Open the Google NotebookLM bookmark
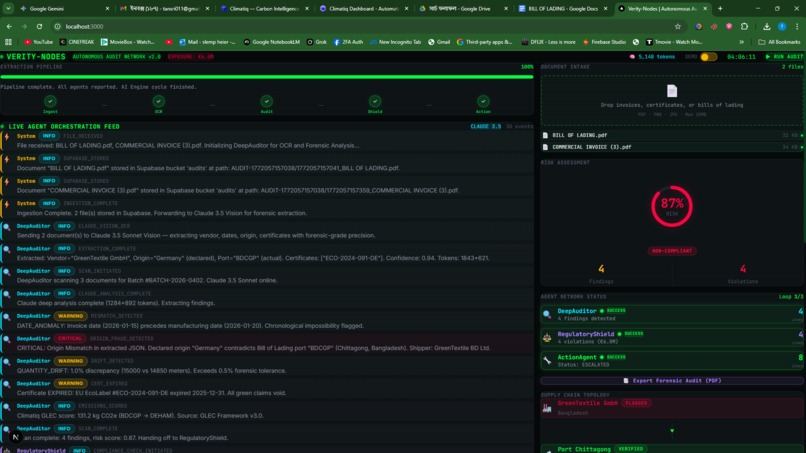The image size is (806, 453). (x=271, y=42)
